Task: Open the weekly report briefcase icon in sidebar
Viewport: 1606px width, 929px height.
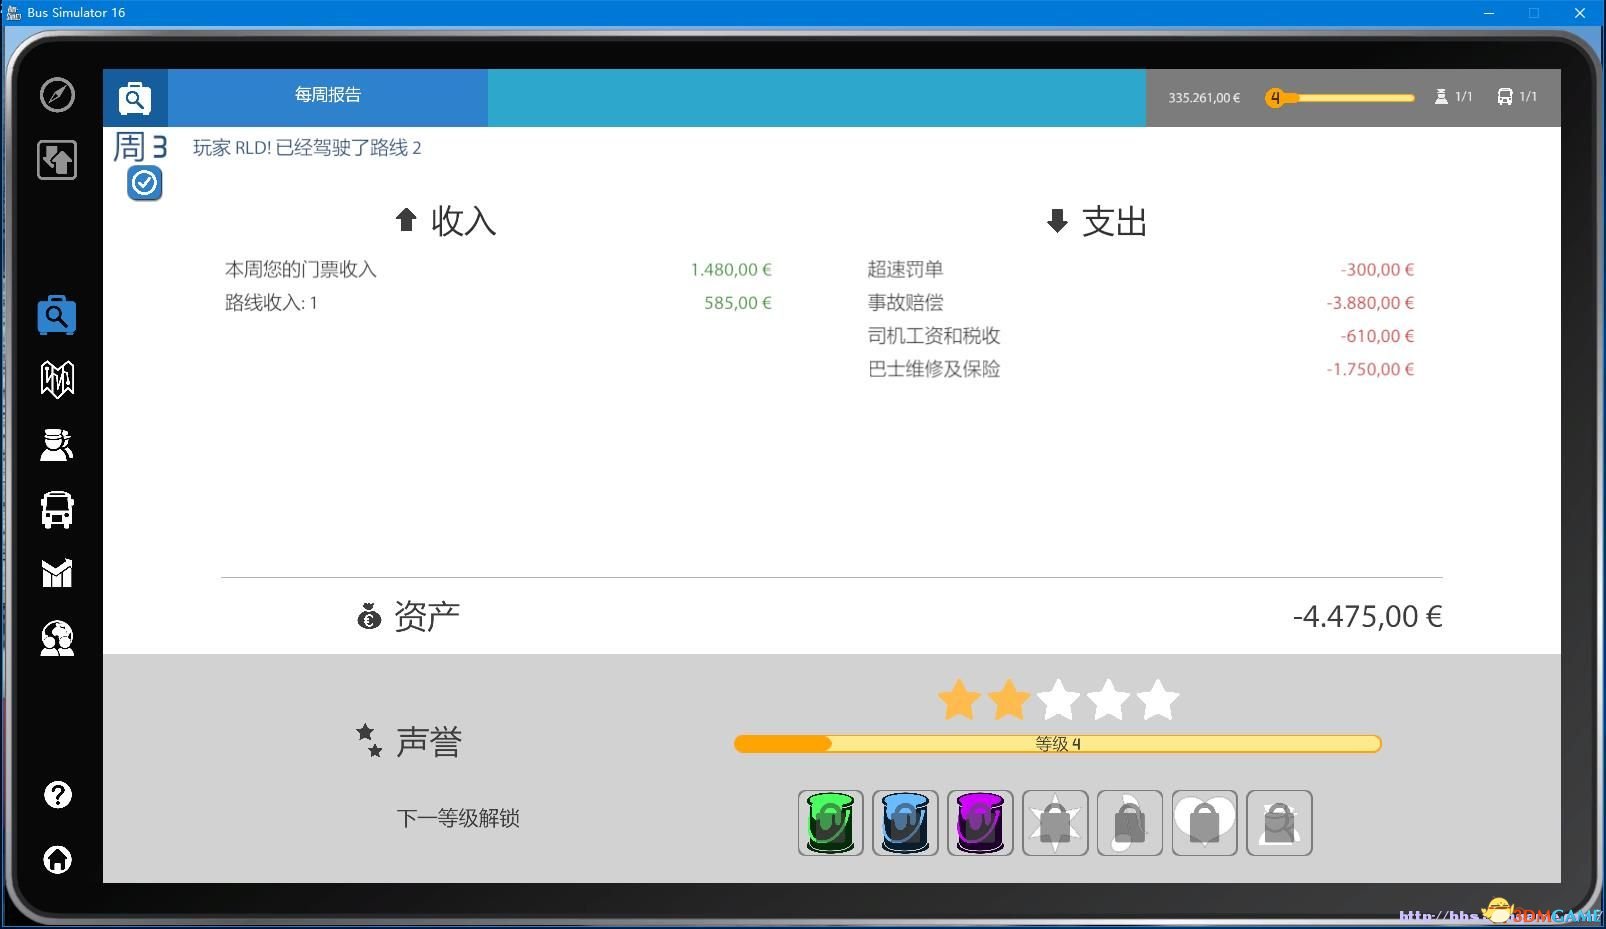Action: 57,315
